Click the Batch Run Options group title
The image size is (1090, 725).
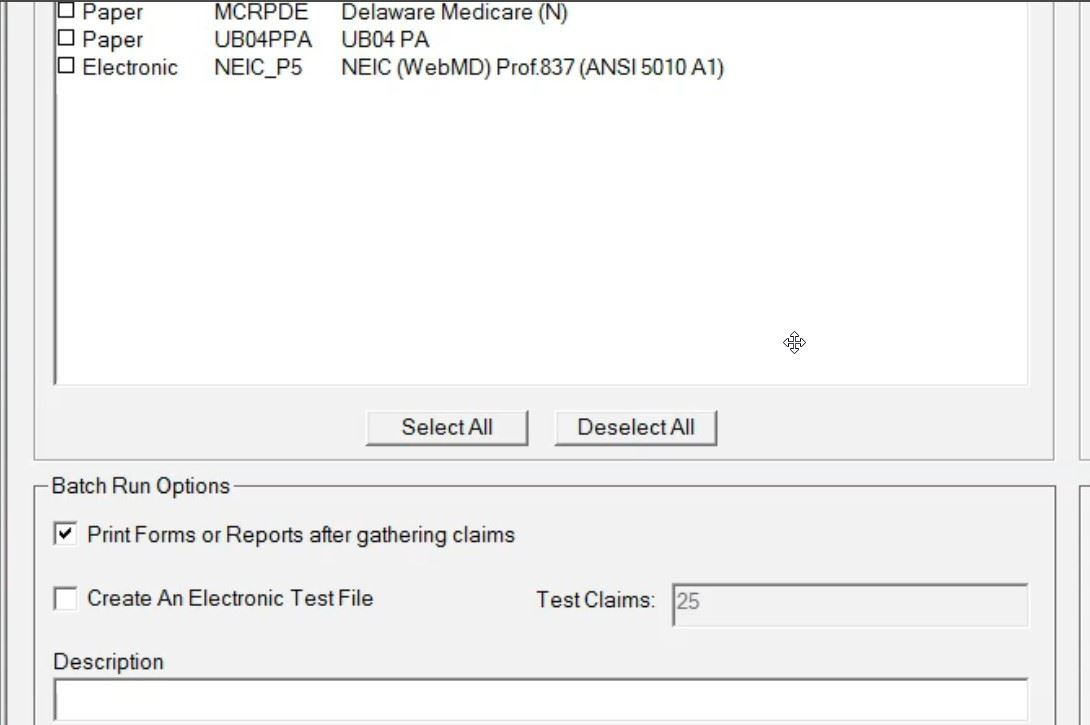(141, 486)
